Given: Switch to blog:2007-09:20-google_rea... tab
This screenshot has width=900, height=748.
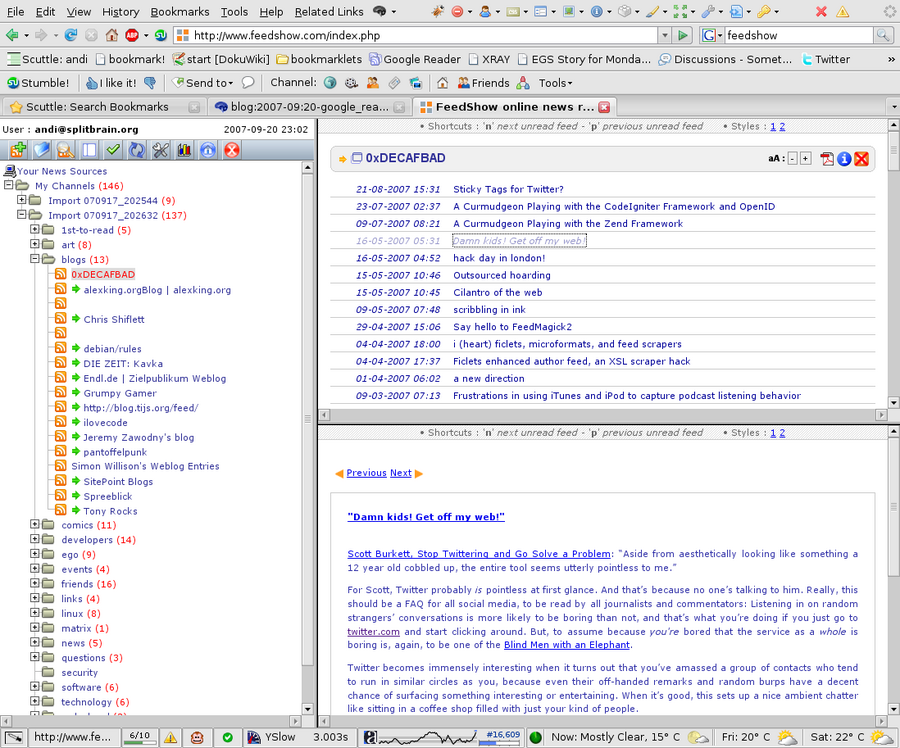Looking at the screenshot, I should pos(310,107).
